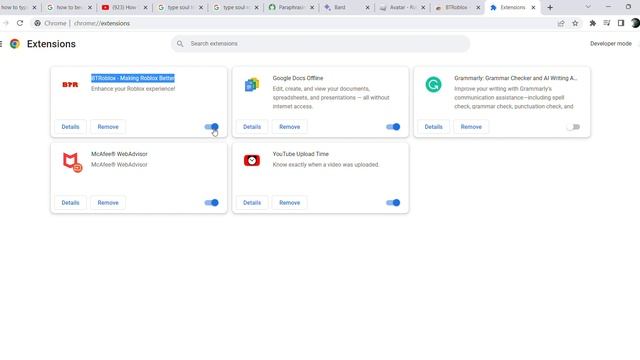Image resolution: width=640 pixels, height=360 pixels.
Task: Close the Bard tab
Action: (x=367, y=7)
